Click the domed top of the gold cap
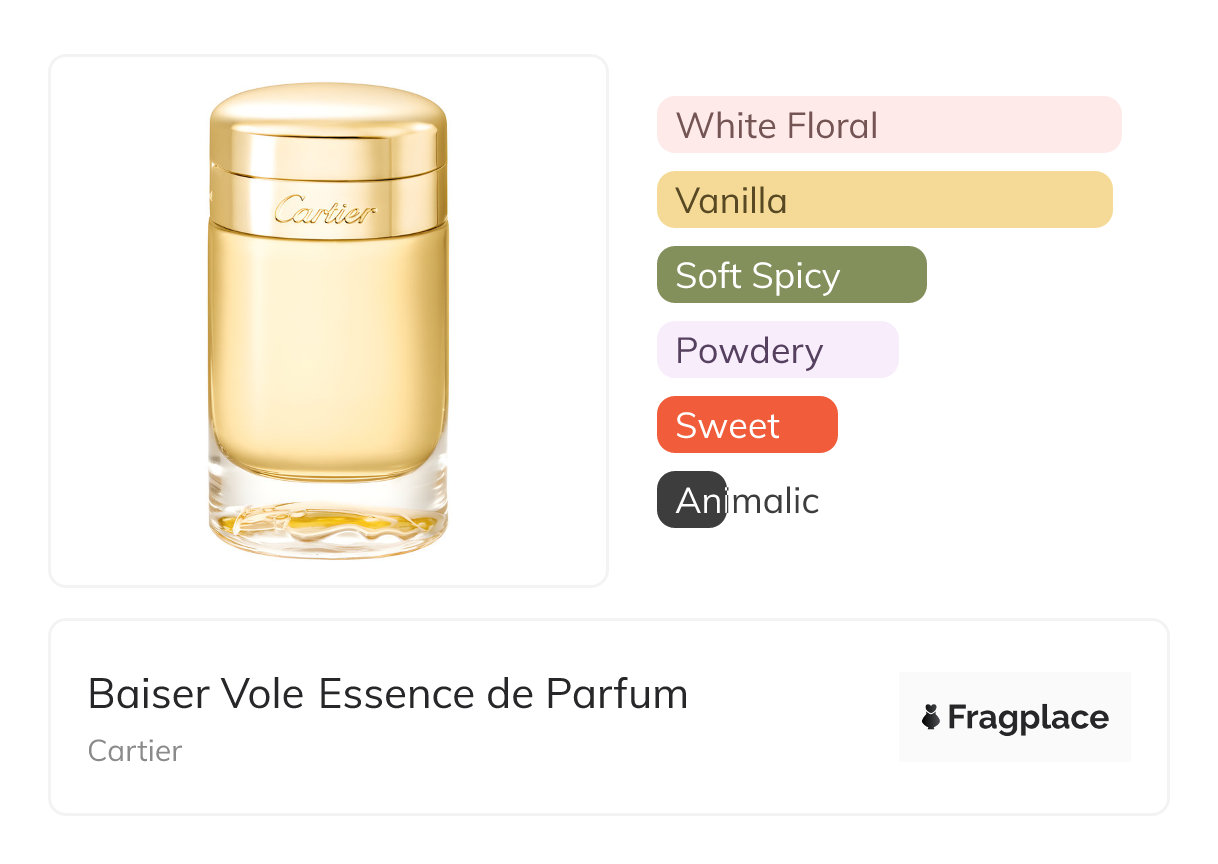1218x864 pixels. click(x=327, y=105)
